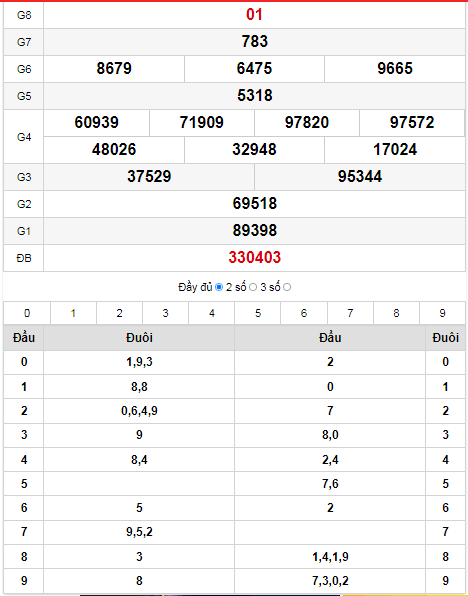This screenshot has width=468, height=596.
Task: Select the '2 số' radio button
Action: pyautogui.click(x=253, y=287)
